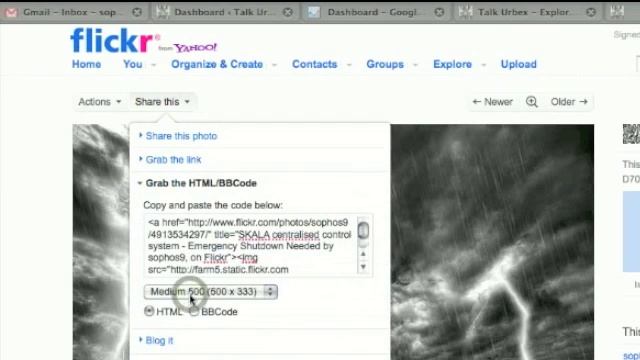
Task: Open Organize & Create navigation item
Action: tap(217, 64)
